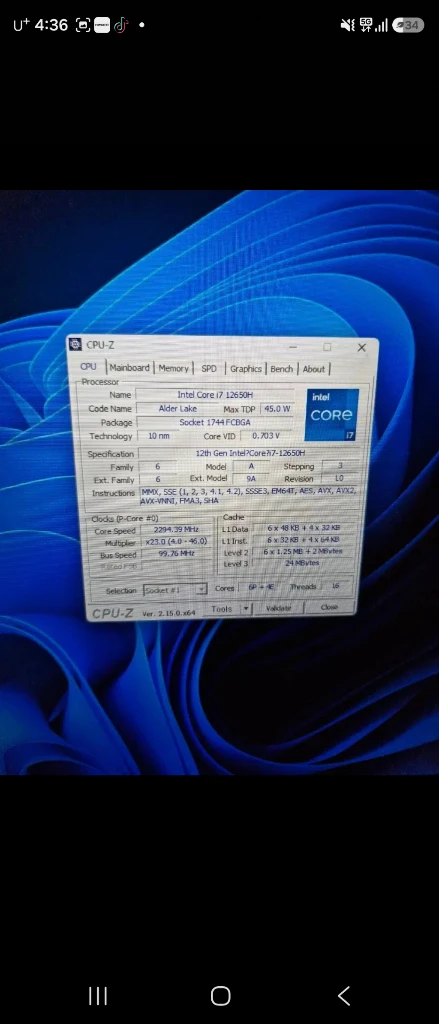Image resolution: width=439 pixels, height=1024 pixels.
Task: Click the Bus Speed value 99.76 MHz
Action: (176, 553)
